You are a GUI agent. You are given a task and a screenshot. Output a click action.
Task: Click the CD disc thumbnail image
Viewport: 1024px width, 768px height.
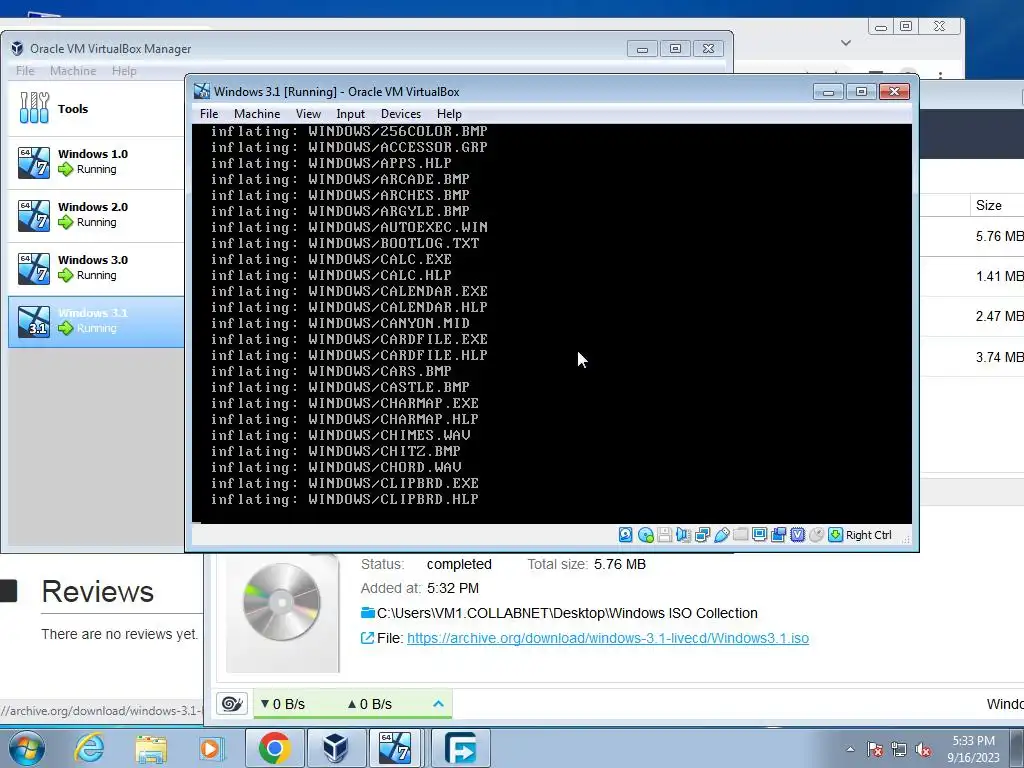pyautogui.click(x=282, y=602)
